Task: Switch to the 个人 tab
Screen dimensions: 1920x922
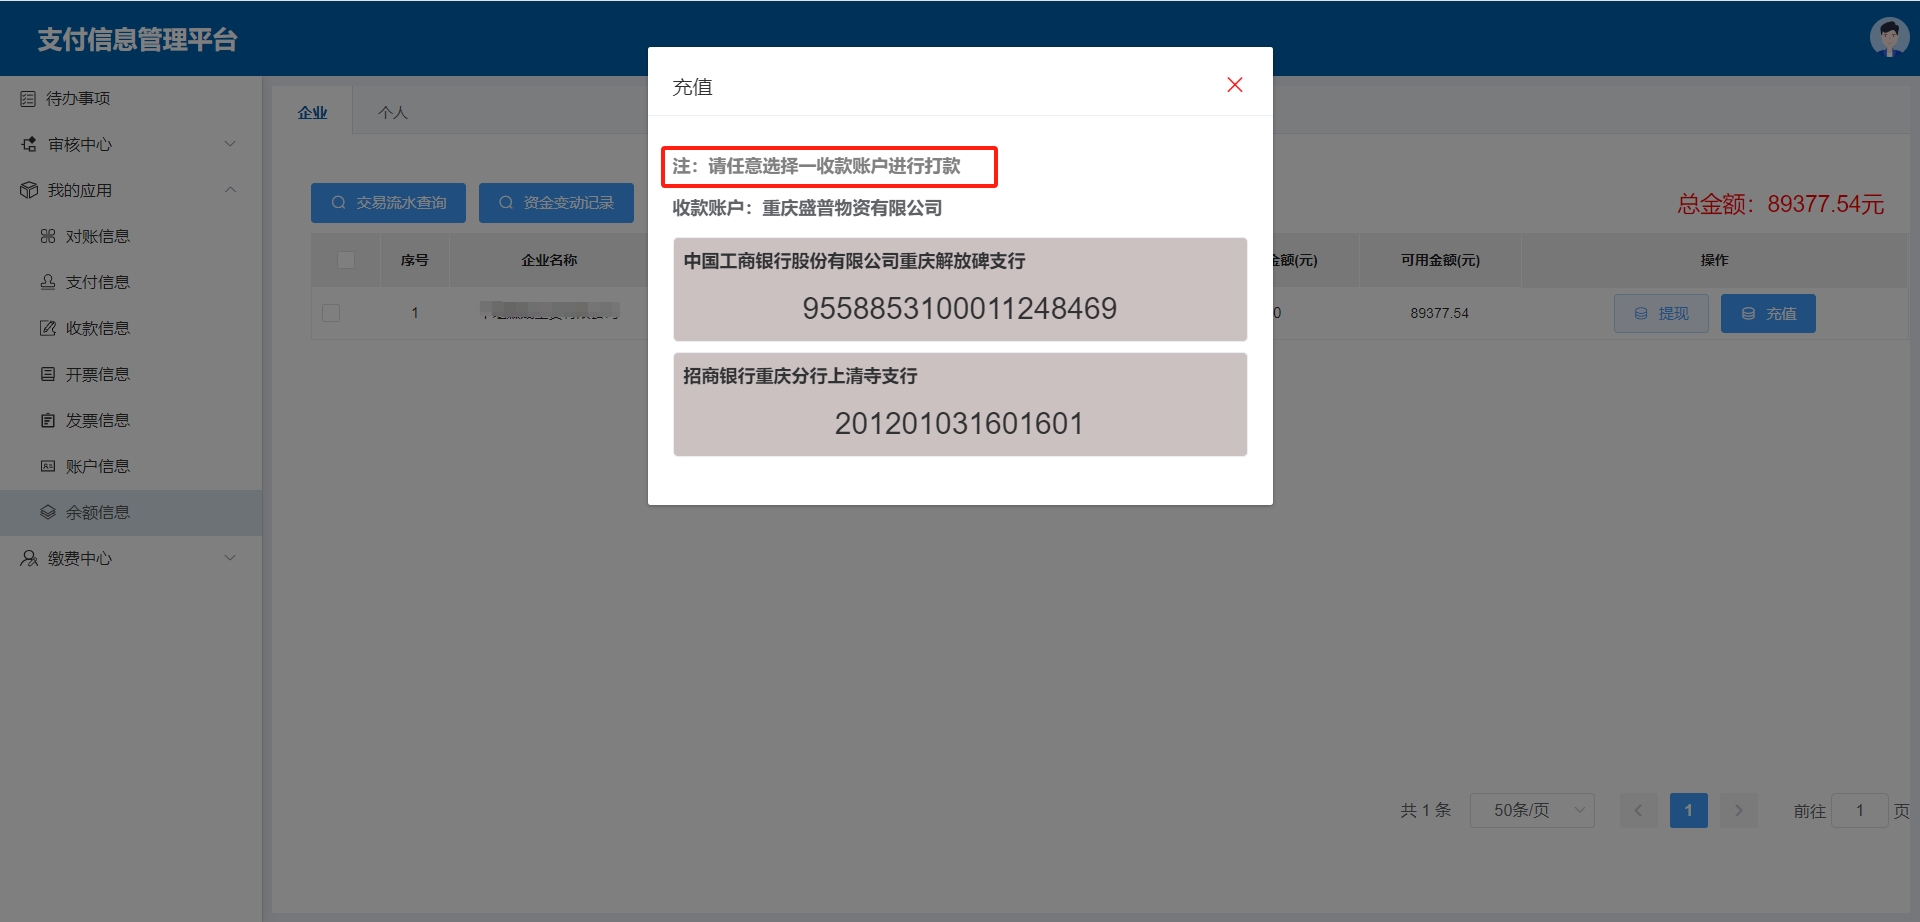Action: click(x=392, y=112)
